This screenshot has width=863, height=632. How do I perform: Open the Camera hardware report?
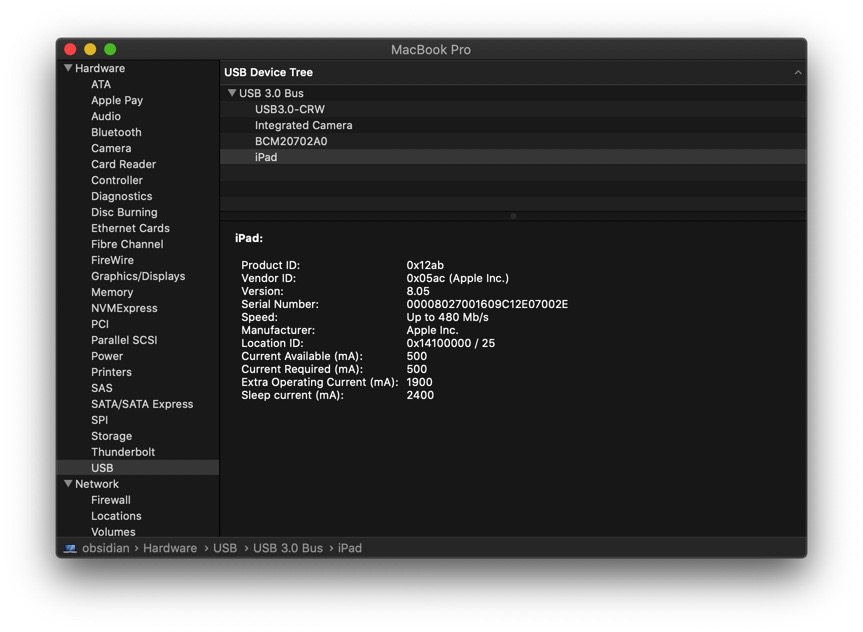tap(111, 148)
